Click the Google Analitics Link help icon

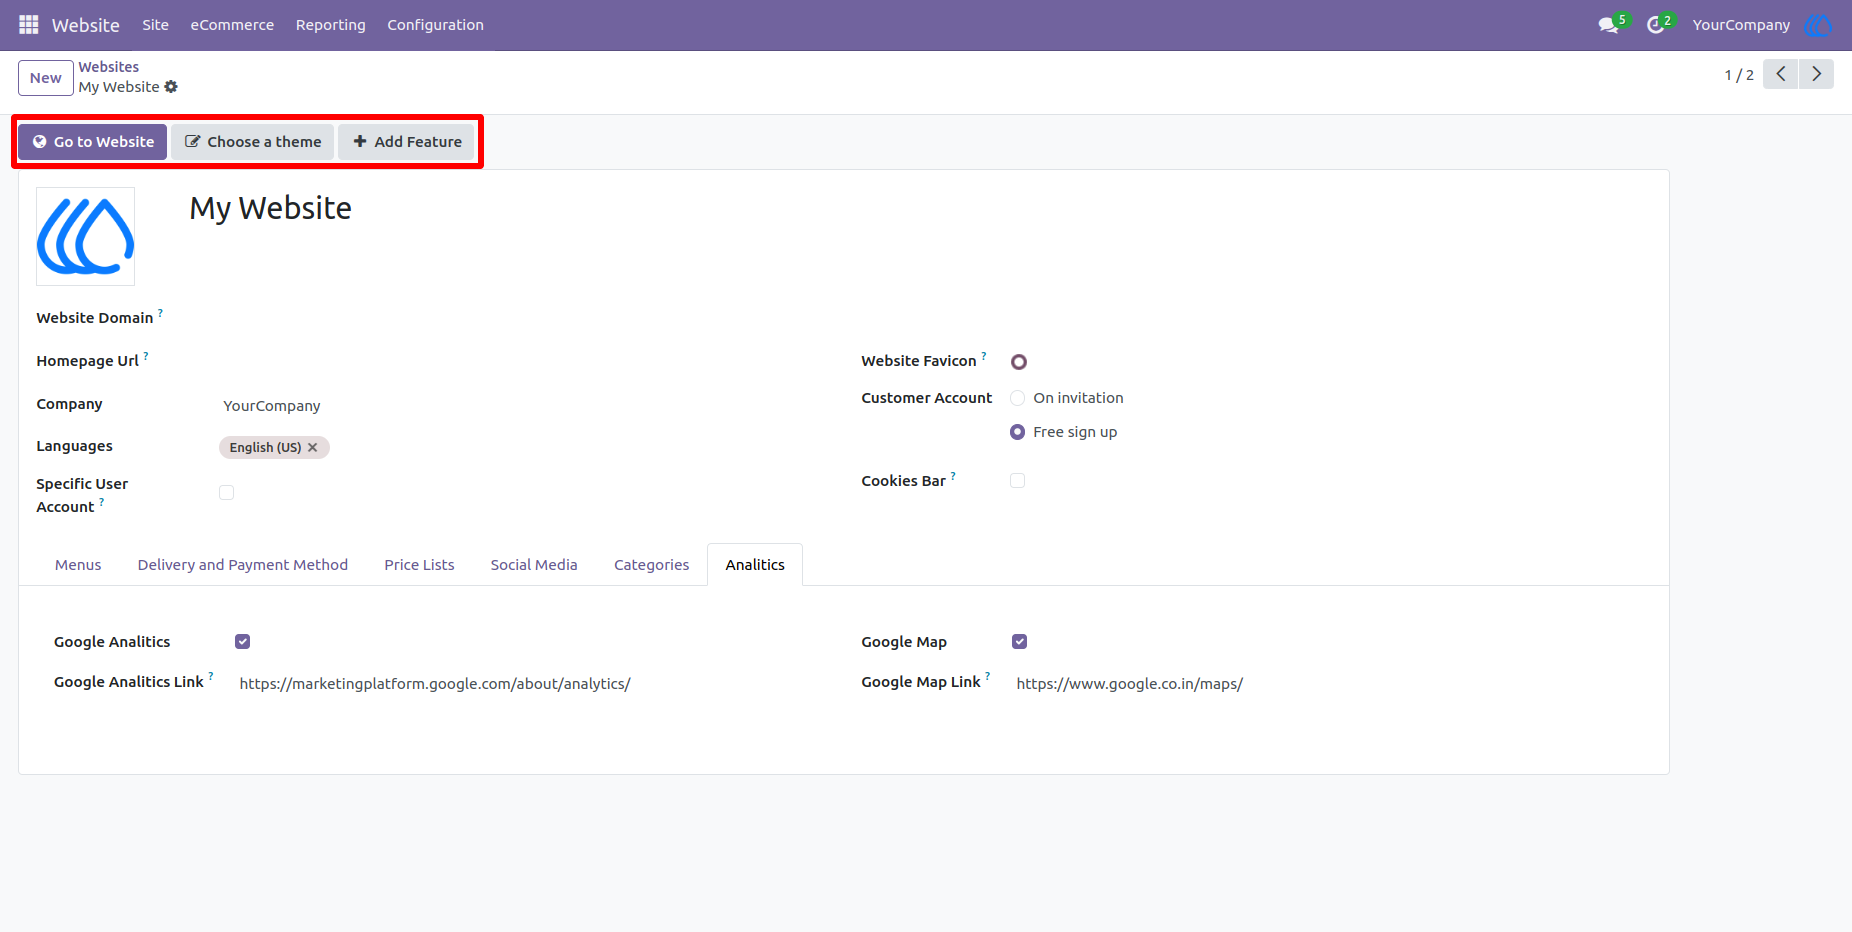click(211, 677)
